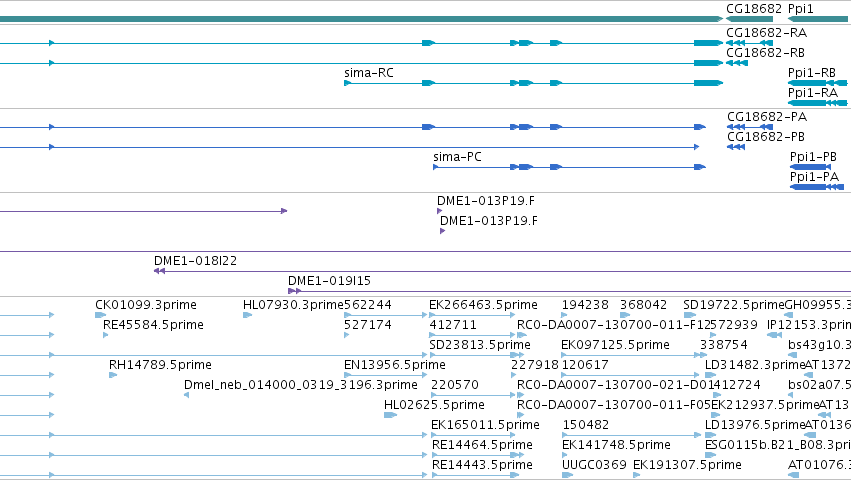Image resolution: width=851 pixels, height=480 pixels.
Task: Select the CG18682-PB protein label
Action: [x=766, y=137]
